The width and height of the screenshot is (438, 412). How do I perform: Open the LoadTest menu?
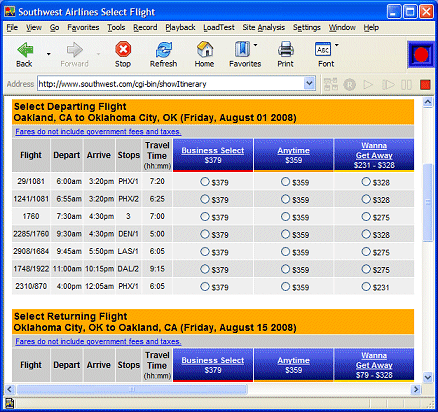click(x=219, y=28)
